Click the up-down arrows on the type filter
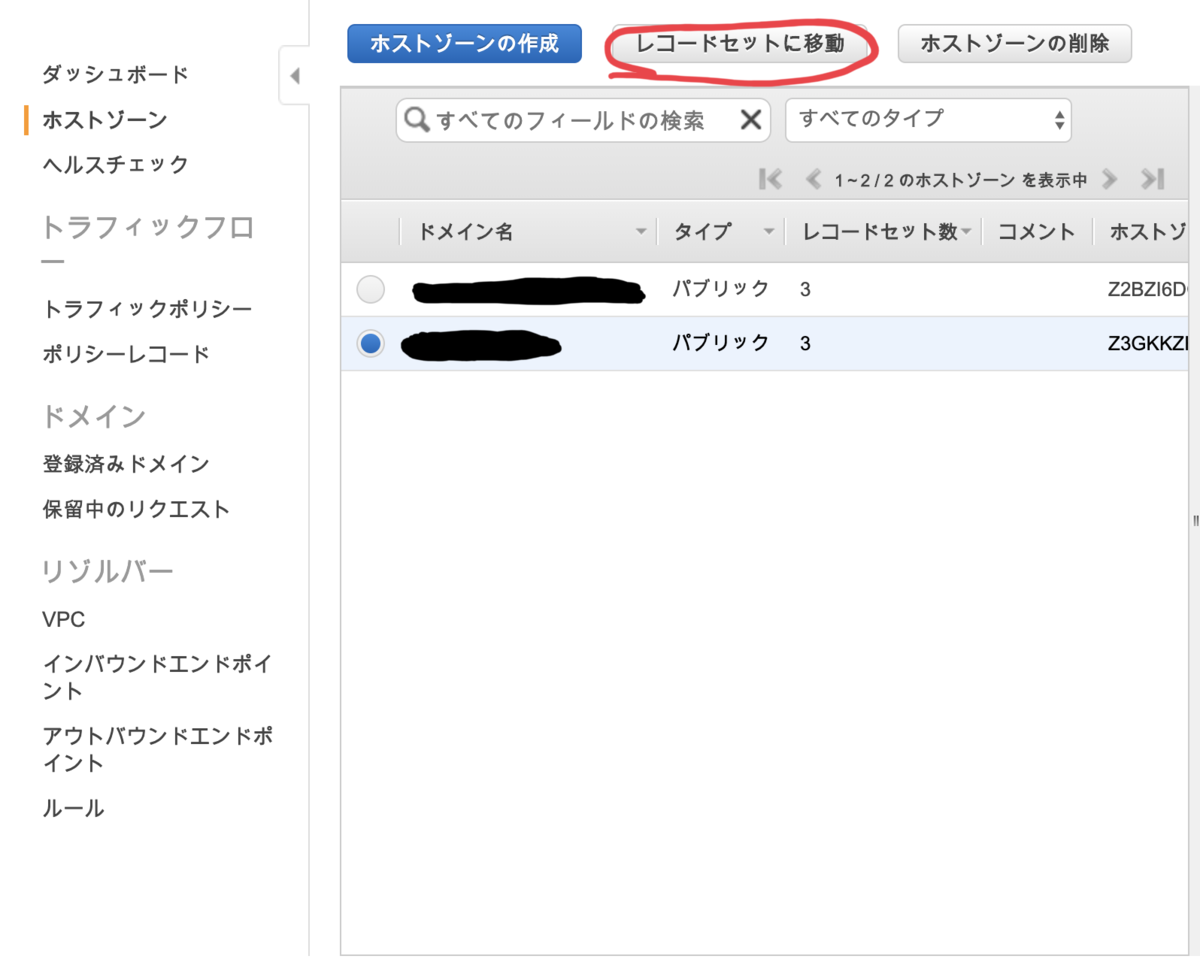This screenshot has height=959, width=1200. pyautogui.click(x=1057, y=120)
